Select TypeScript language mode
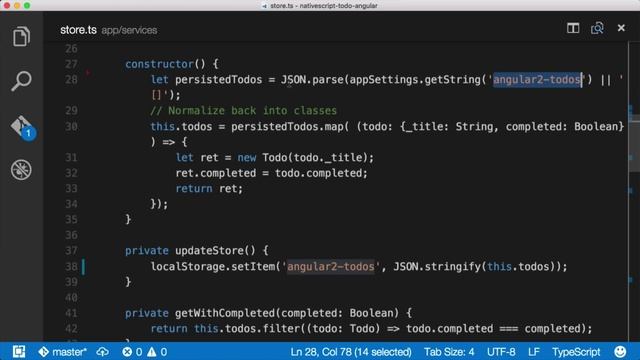This screenshot has width=640, height=360. (x=576, y=351)
